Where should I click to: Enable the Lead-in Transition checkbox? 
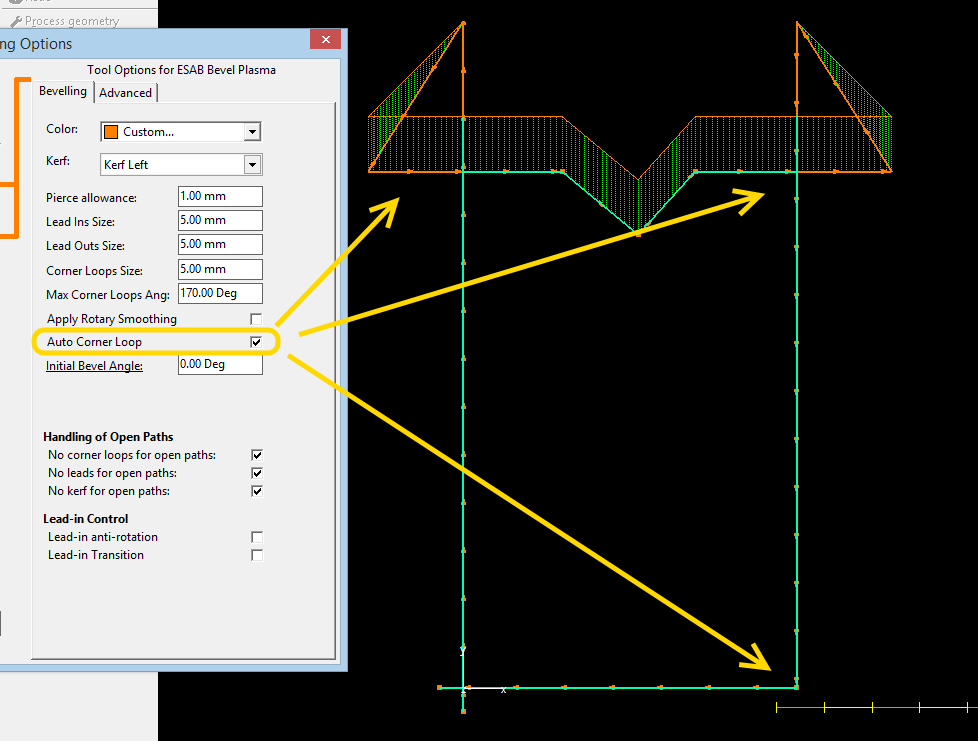click(256, 555)
